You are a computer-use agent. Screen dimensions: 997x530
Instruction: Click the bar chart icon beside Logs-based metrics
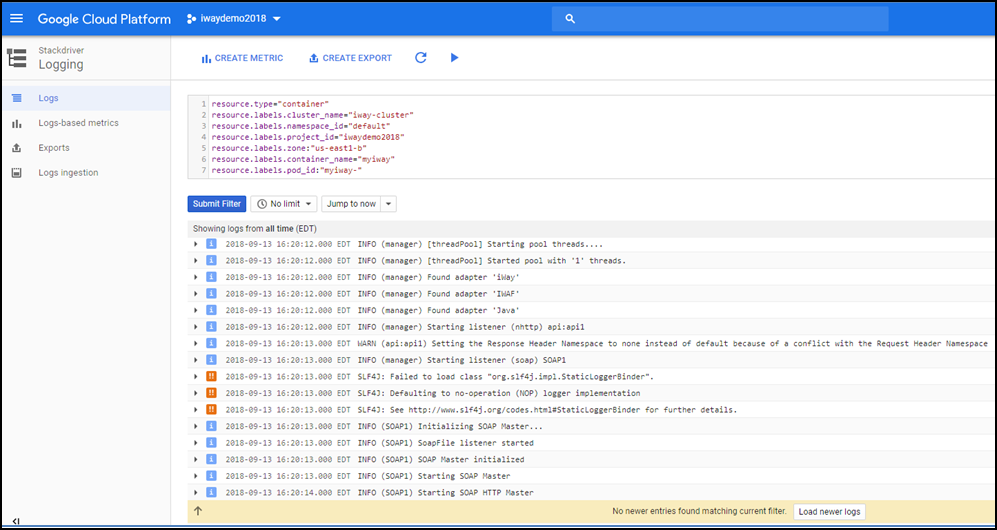point(17,123)
